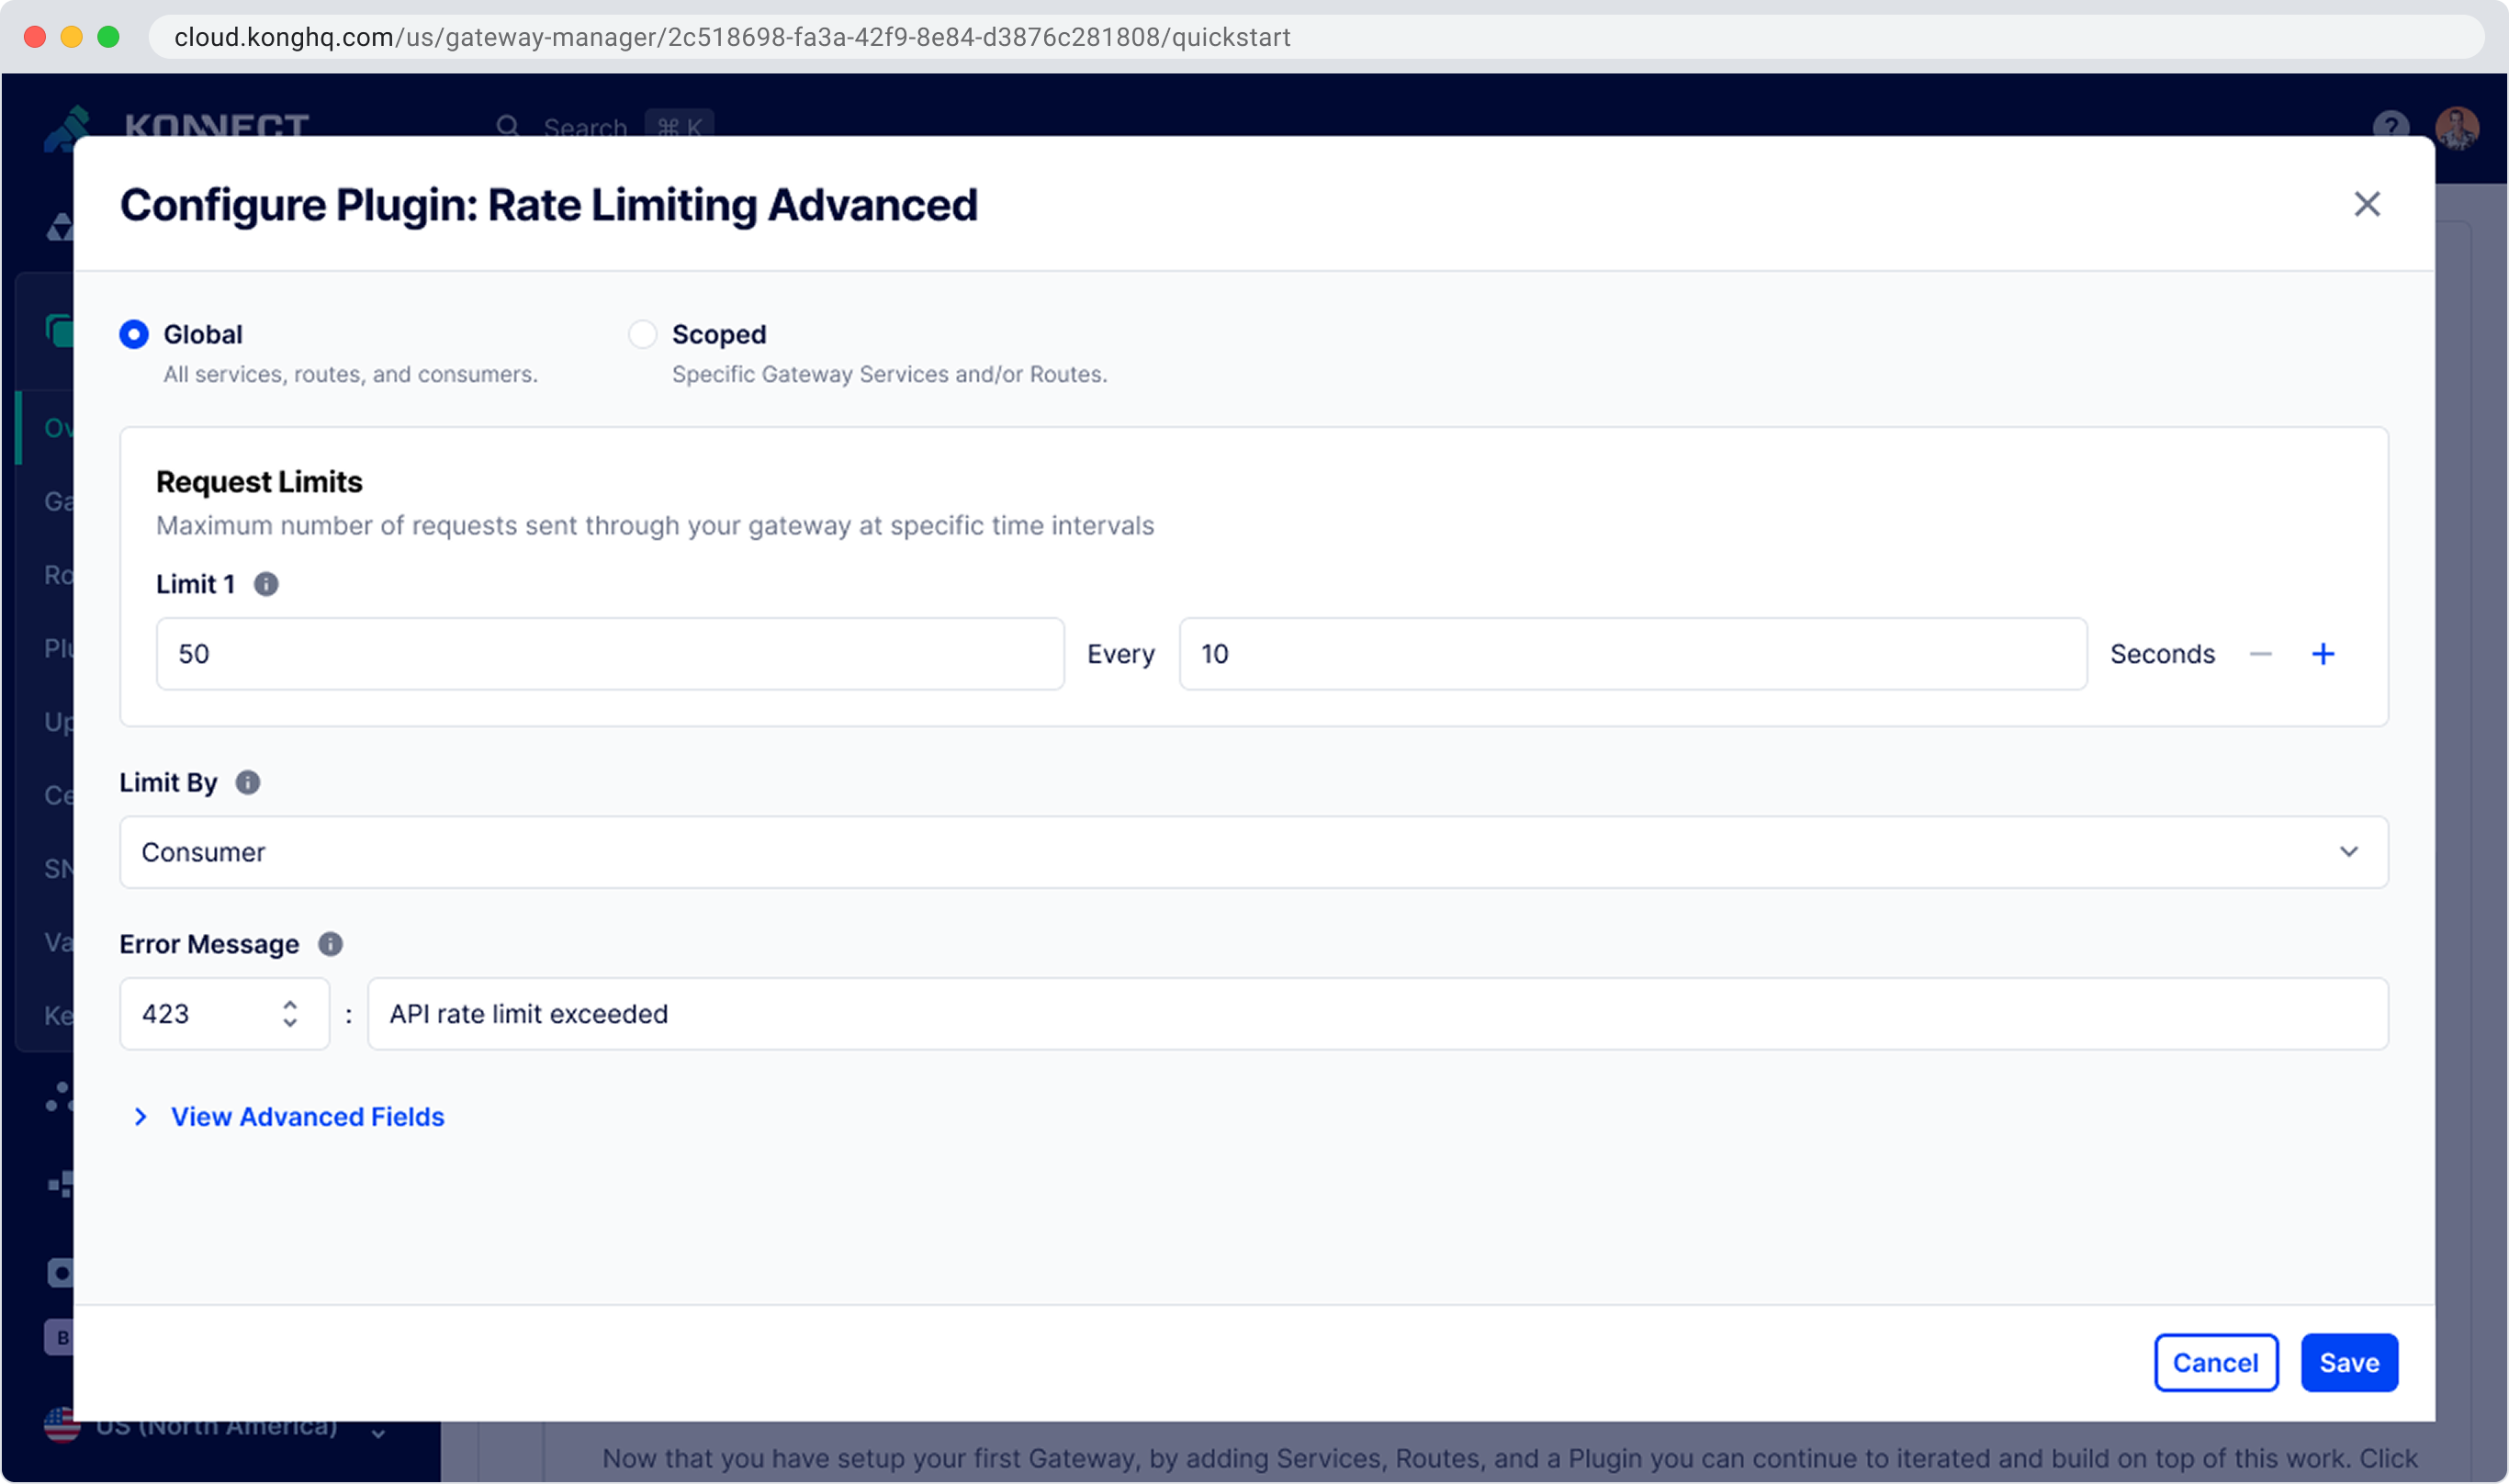2509x1484 pixels.
Task: Select the Scoped radio button
Action: [642, 334]
